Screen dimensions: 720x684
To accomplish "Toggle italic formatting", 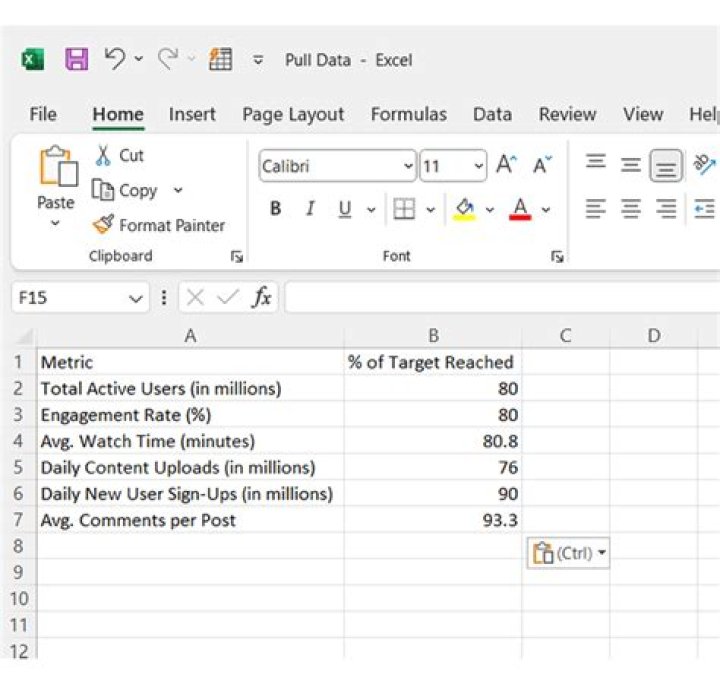I will (310, 209).
